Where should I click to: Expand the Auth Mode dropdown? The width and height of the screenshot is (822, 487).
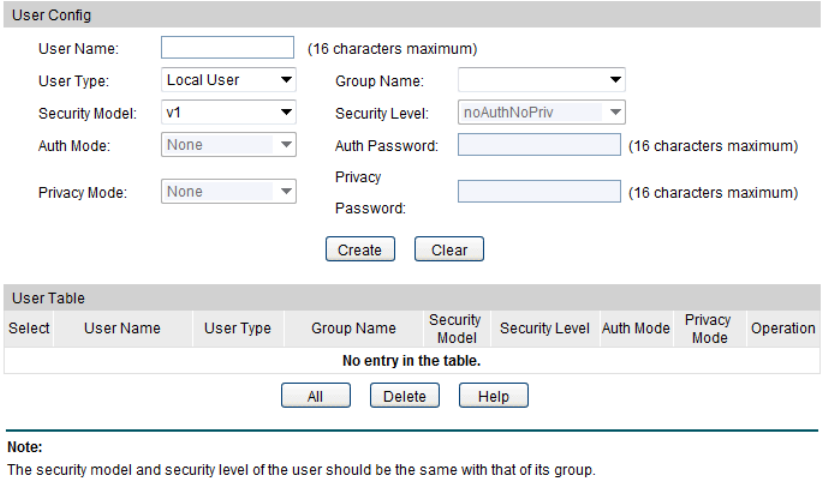229,145
